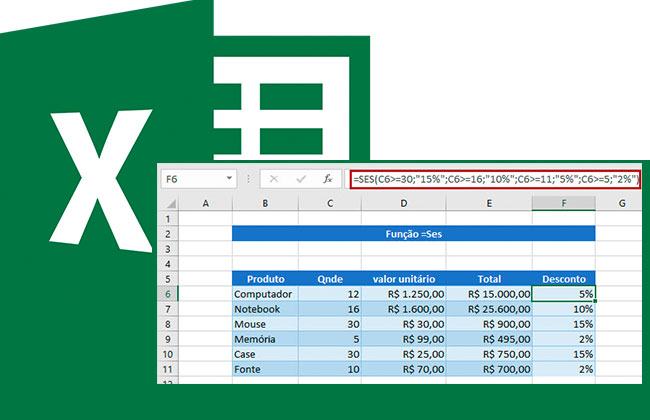The width and height of the screenshot is (650, 420).
Task: Click quantity cell 16 for Notebook
Action: coord(330,309)
